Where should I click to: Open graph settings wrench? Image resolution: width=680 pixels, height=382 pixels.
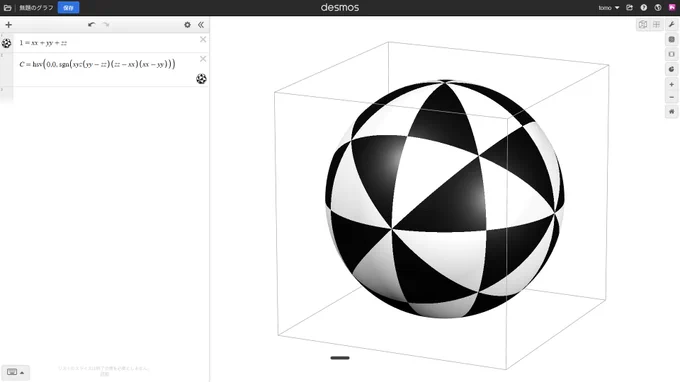point(672,25)
